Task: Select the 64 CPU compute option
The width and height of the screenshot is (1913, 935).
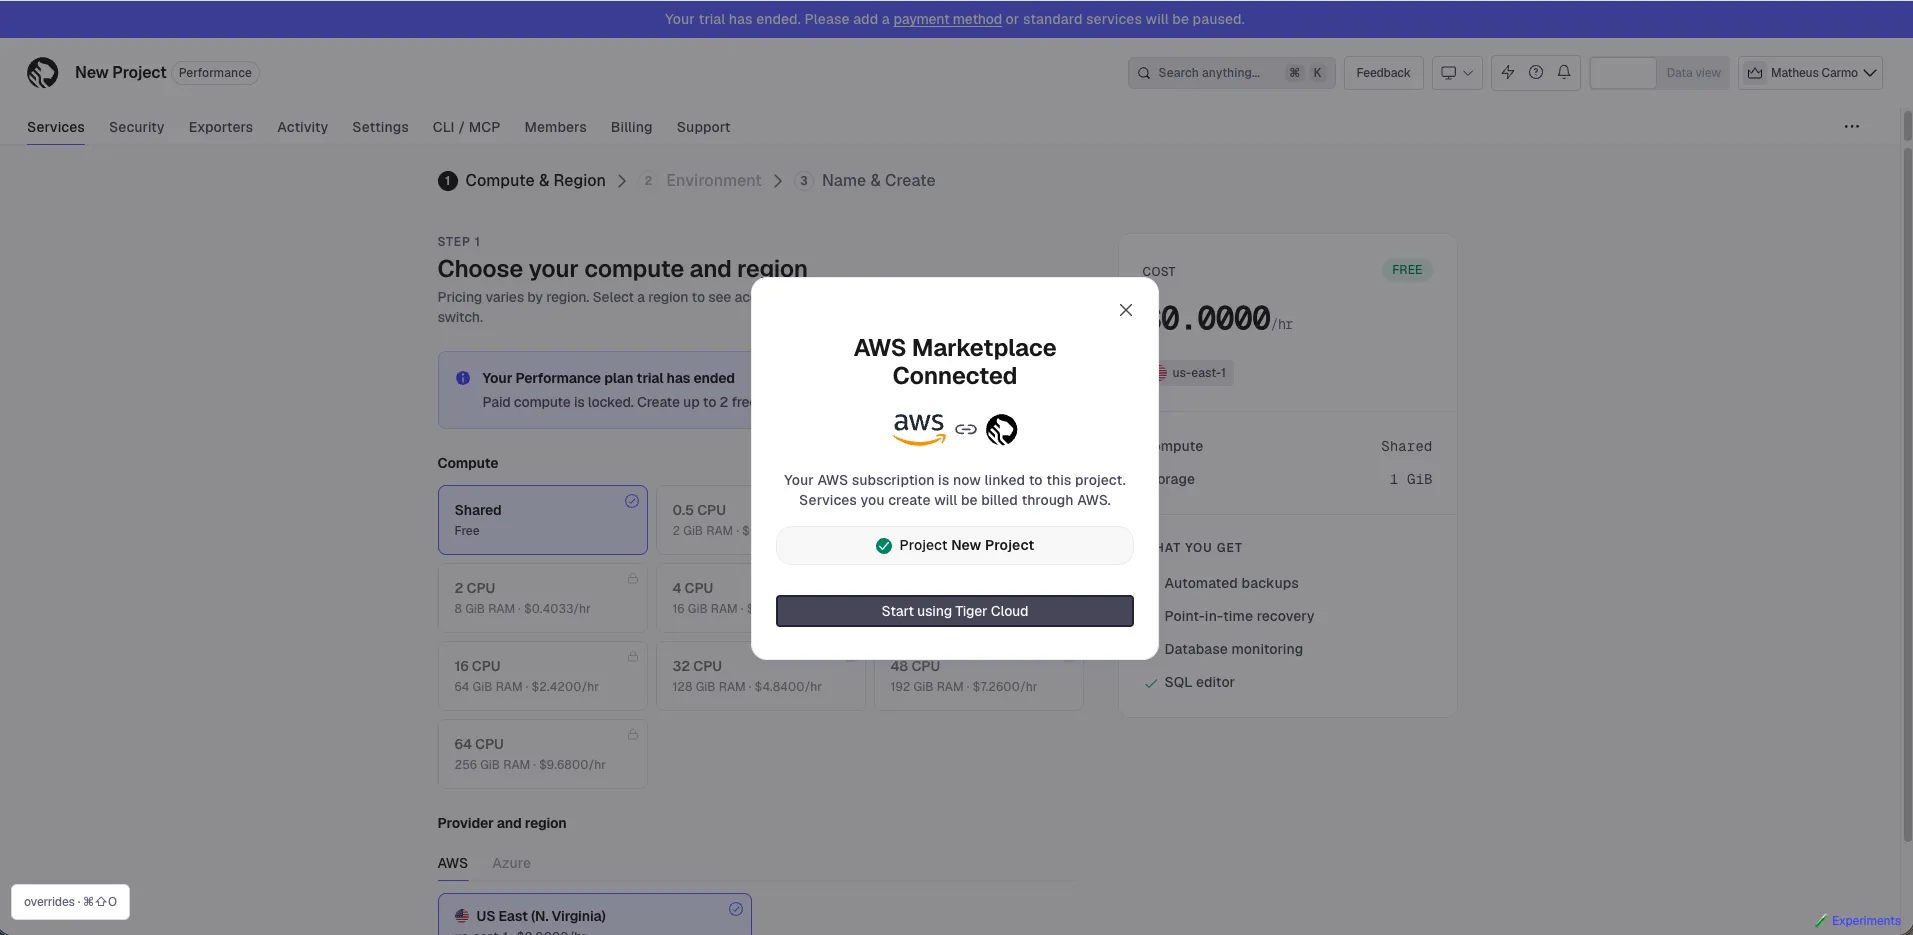Action: tap(542, 754)
